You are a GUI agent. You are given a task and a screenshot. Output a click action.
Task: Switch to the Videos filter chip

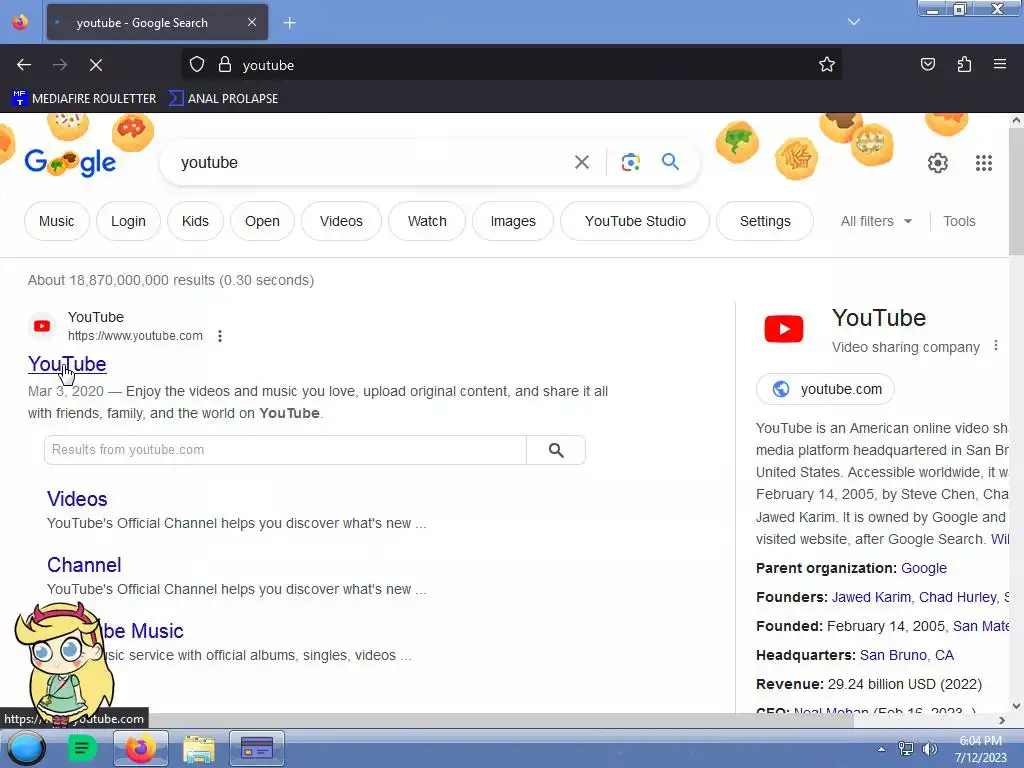coord(341,221)
